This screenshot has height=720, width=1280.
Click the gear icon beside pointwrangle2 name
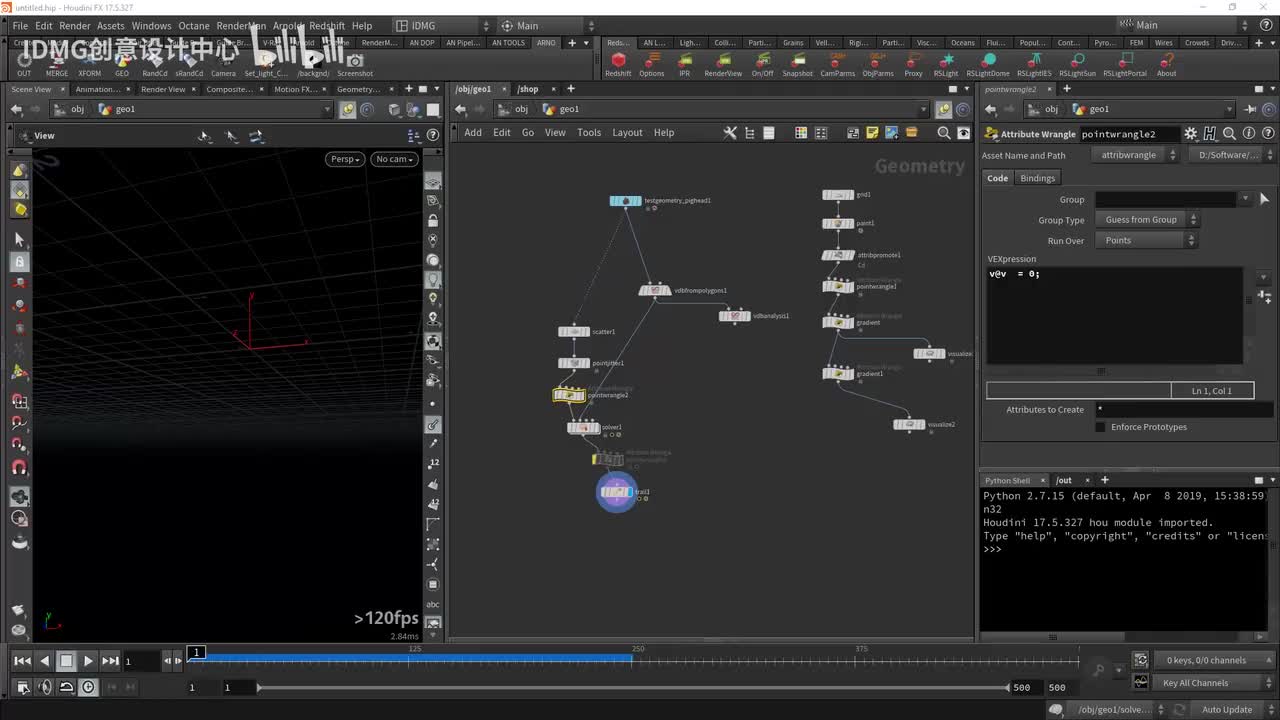coord(1190,134)
